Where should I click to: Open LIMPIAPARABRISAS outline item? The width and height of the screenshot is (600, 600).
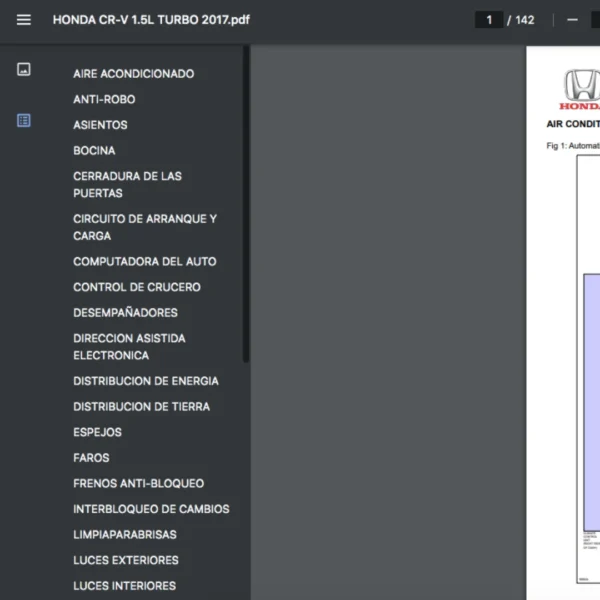pyautogui.click(x=124, y=535)
